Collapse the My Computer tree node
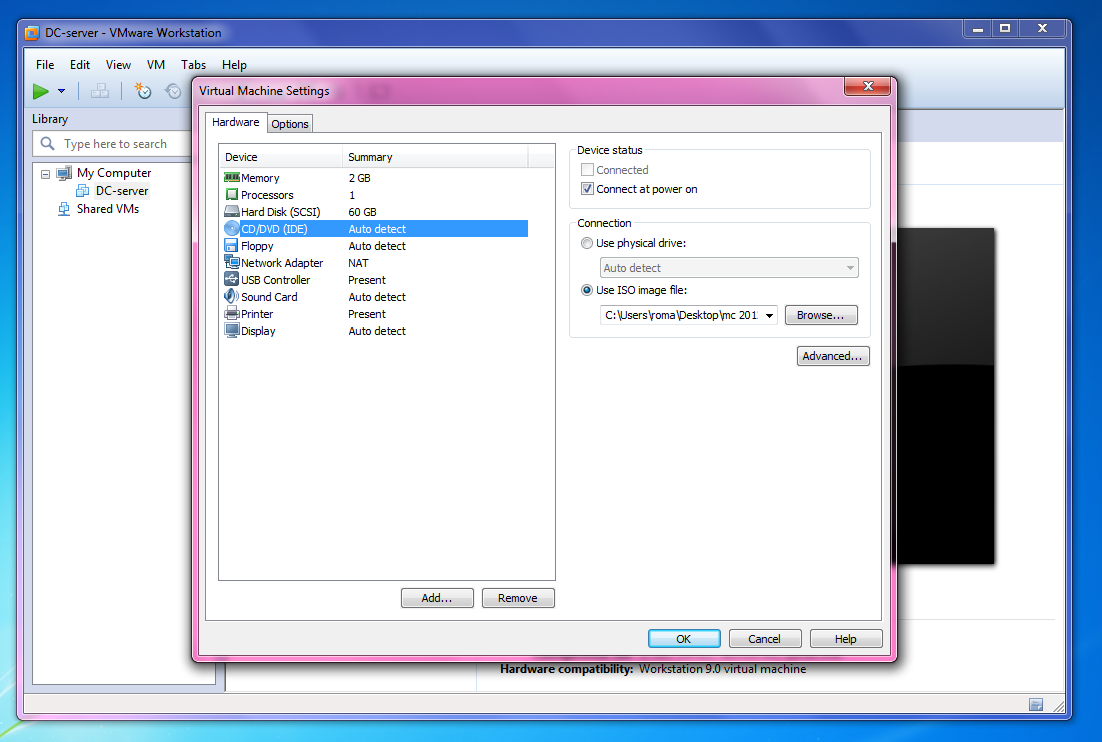1102x742 pixels. click(46, 174)
